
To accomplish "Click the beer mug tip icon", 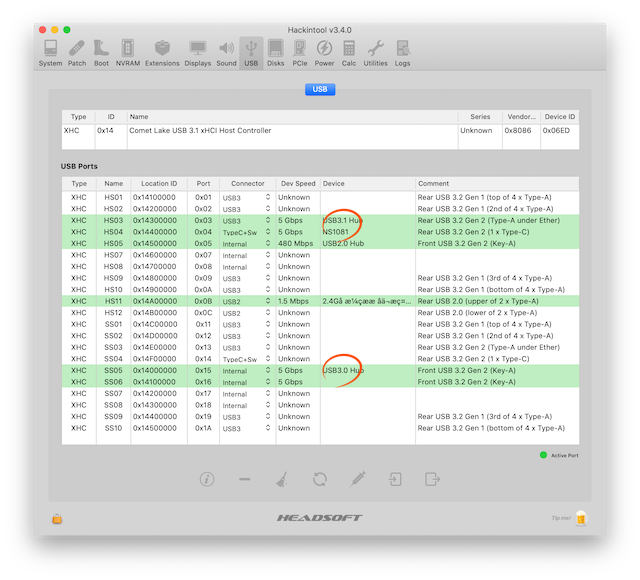I will [581, 518].
